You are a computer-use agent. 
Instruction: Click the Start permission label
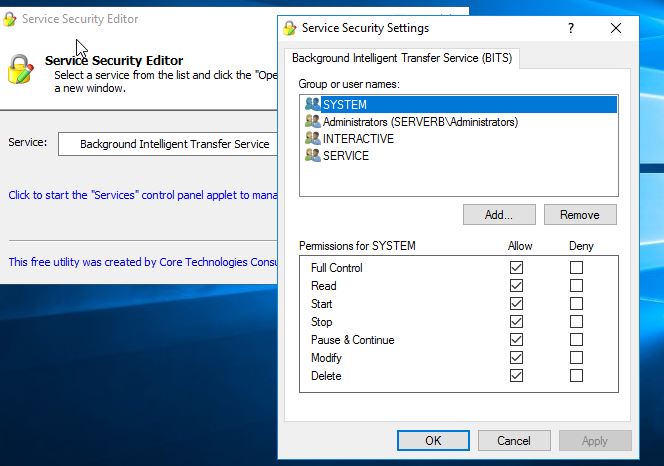click(x=321, y=304)
